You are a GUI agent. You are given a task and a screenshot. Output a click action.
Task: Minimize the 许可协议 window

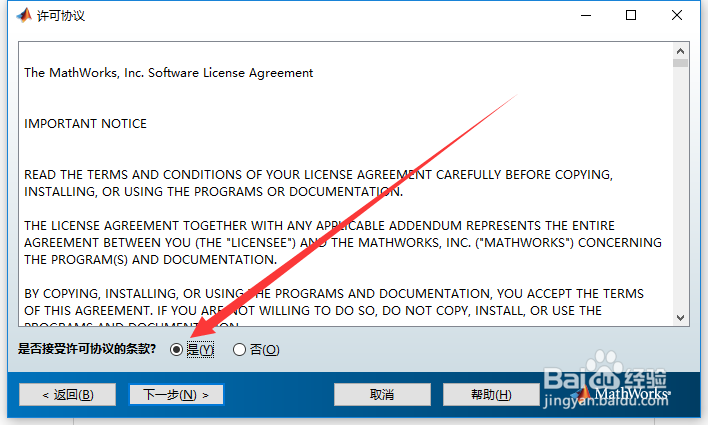point(586,15)
